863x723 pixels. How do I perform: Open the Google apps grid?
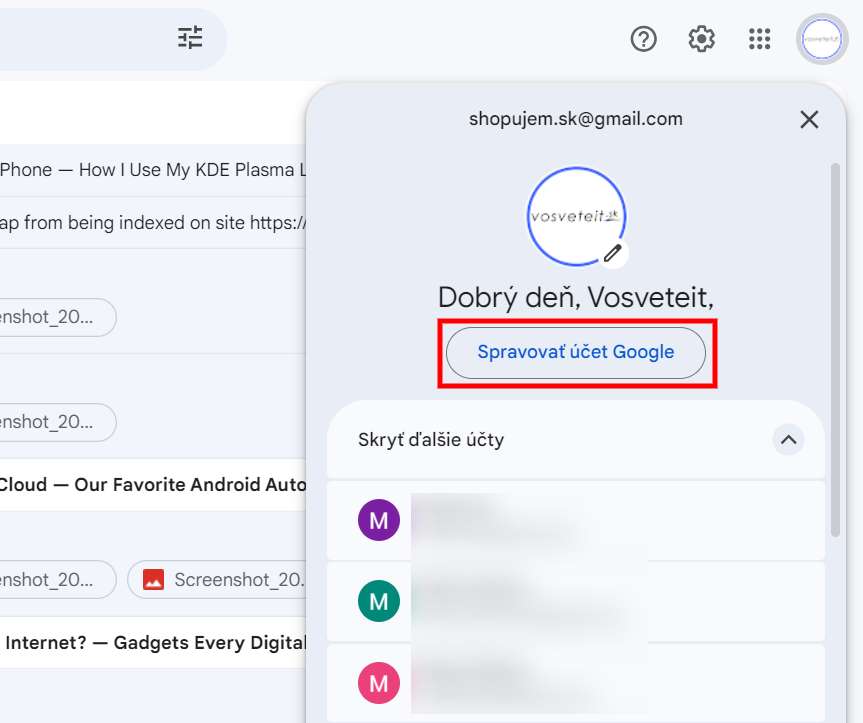click(760, 39)
